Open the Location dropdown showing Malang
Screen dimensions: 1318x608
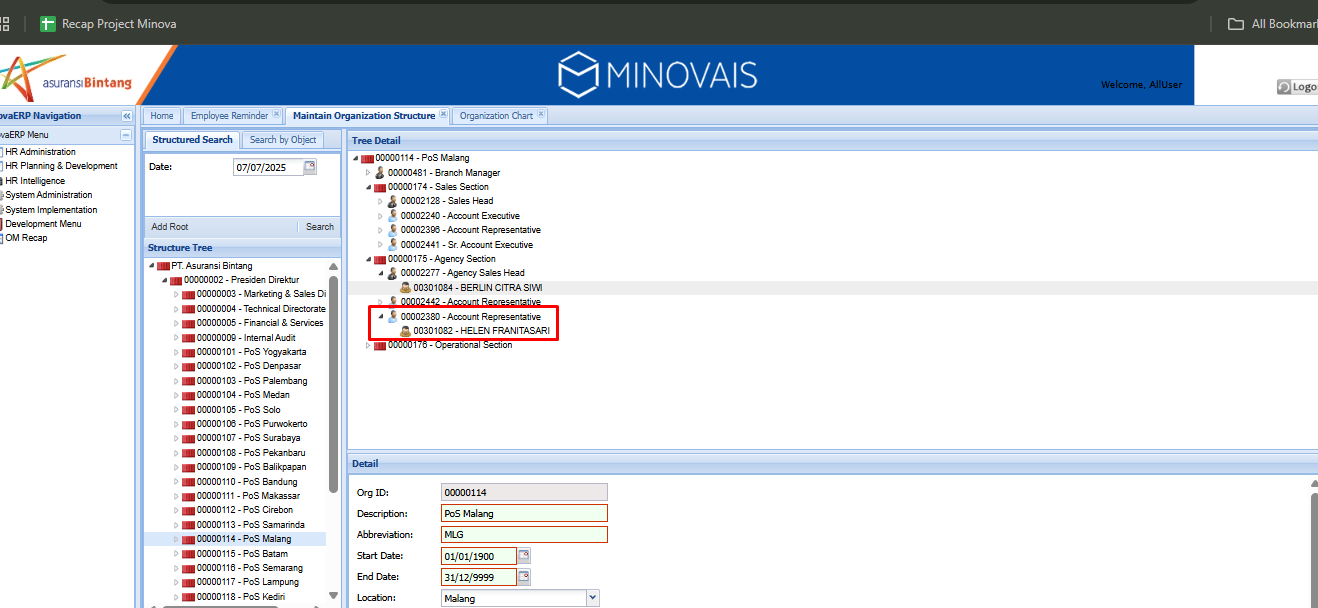593,598
